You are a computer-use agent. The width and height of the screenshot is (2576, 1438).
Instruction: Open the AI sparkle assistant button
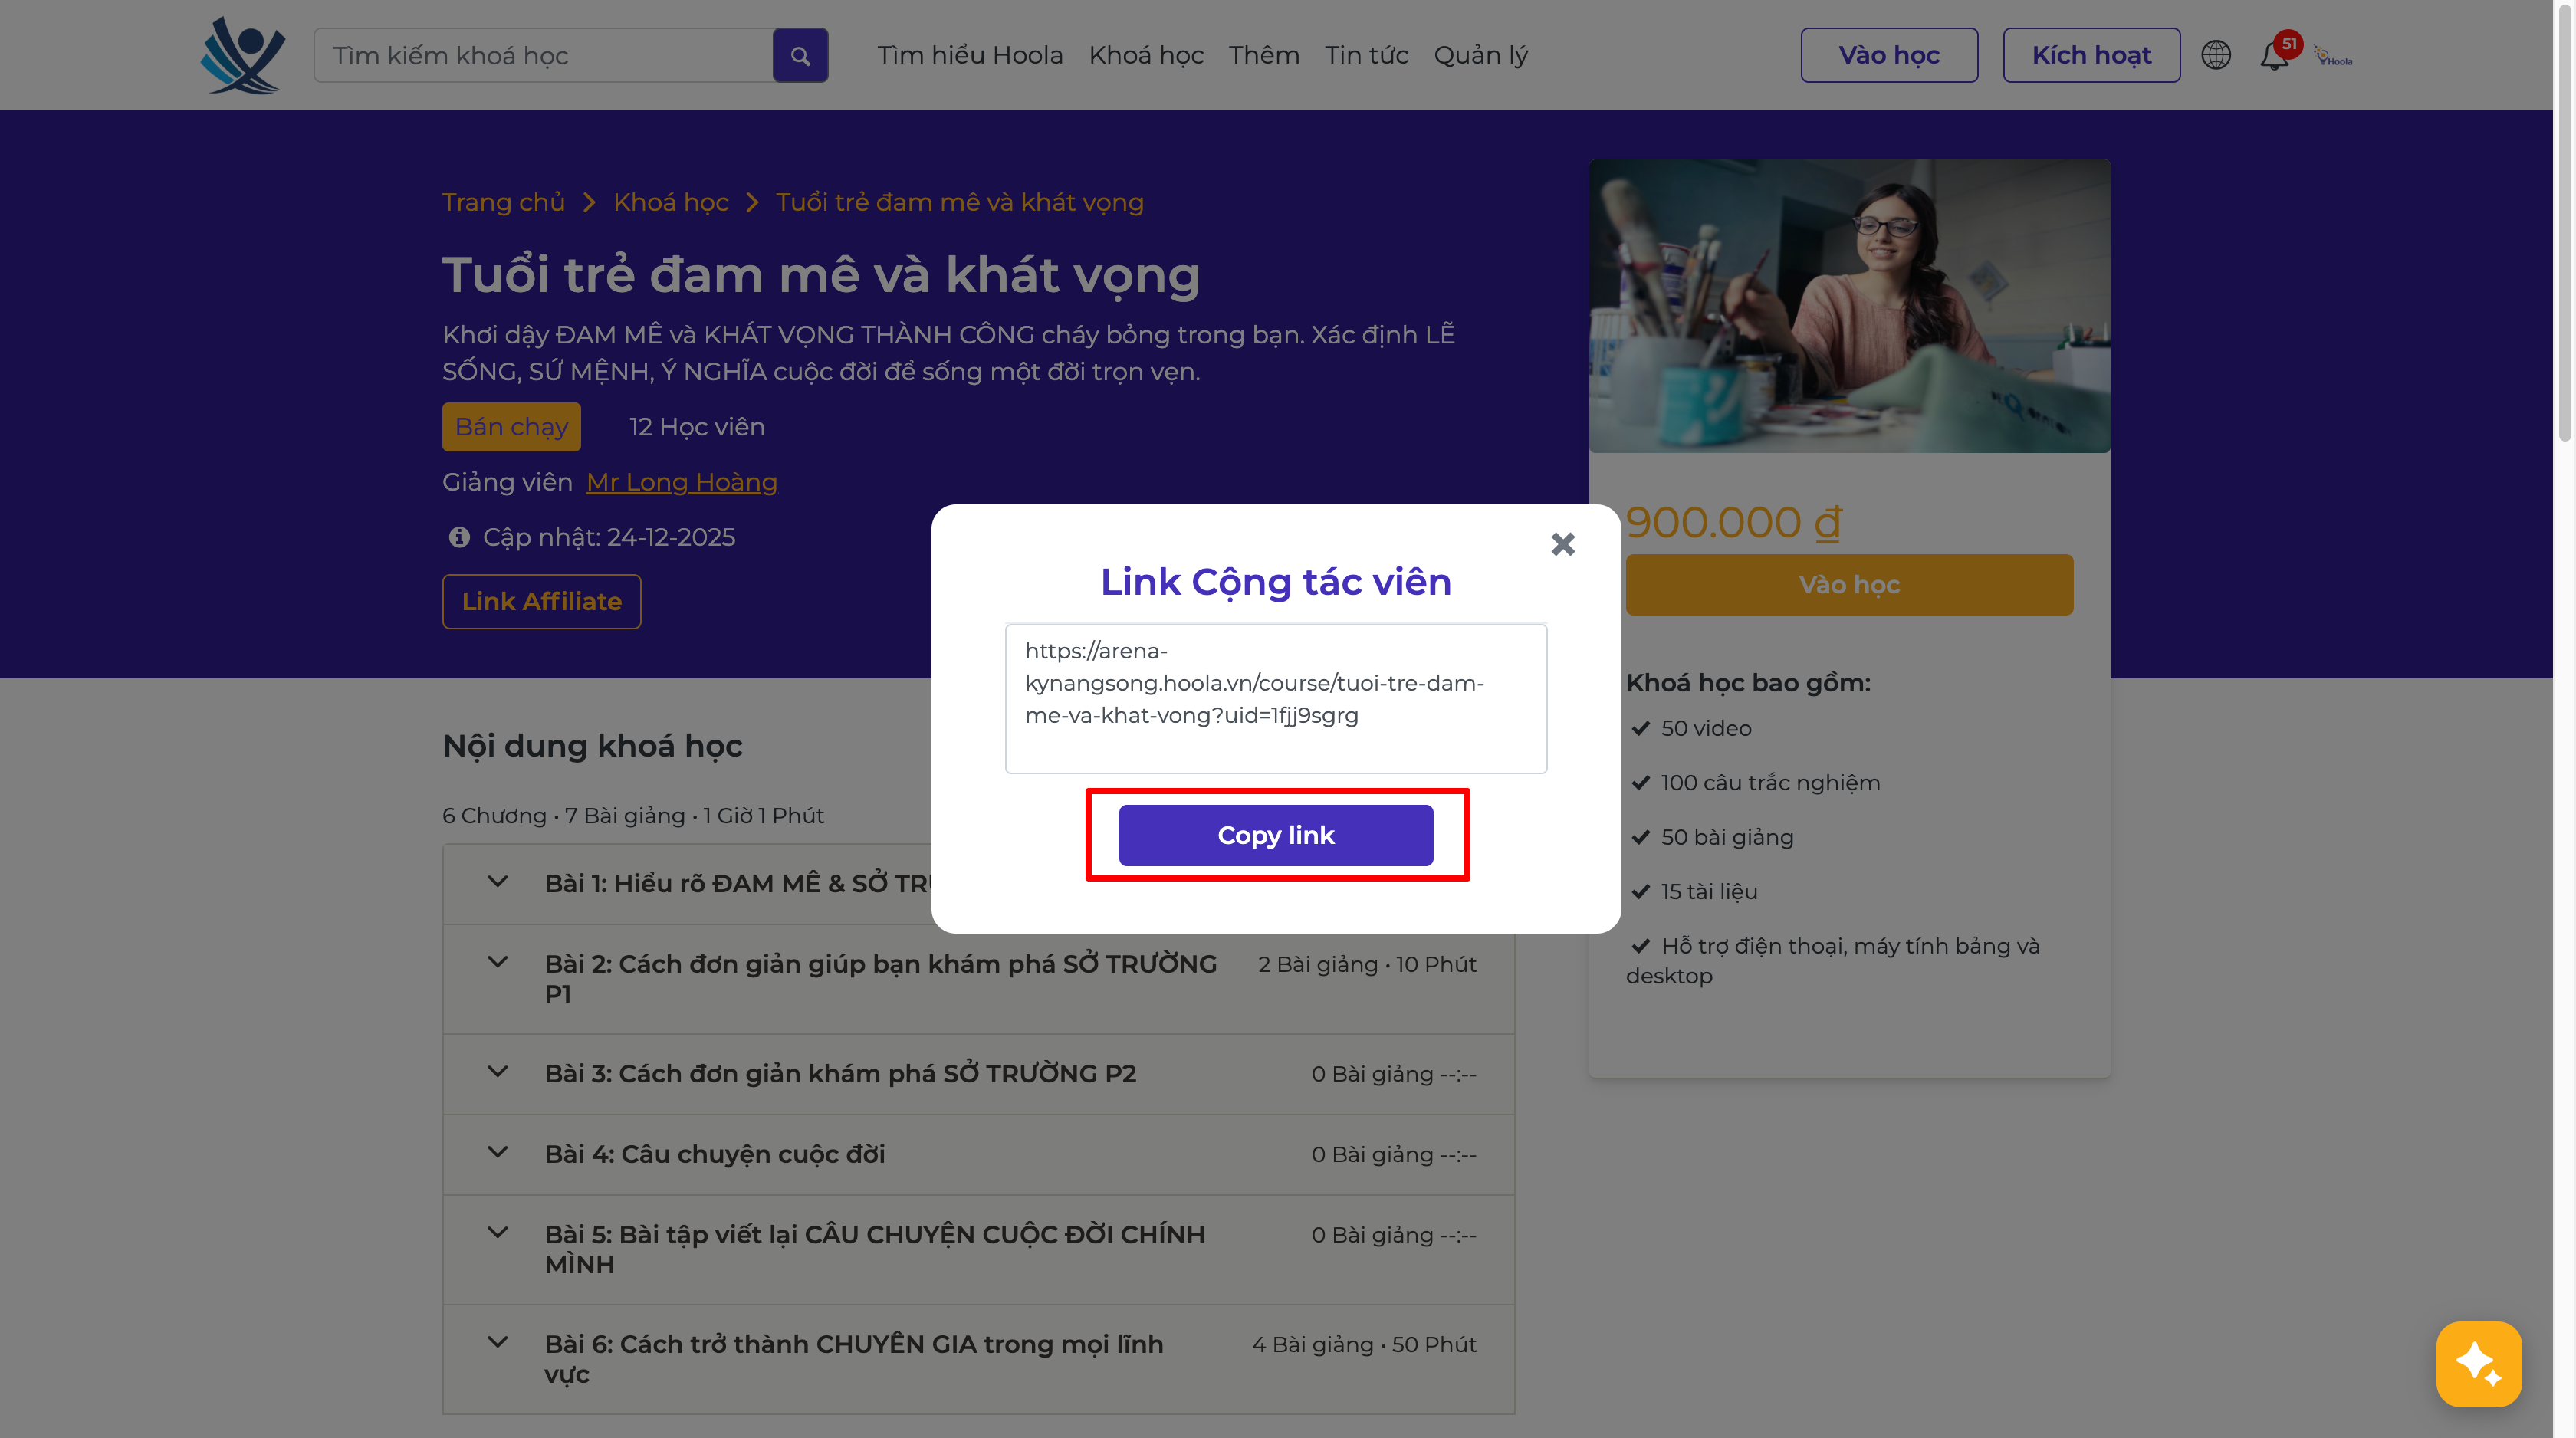pos(2478,1363)
